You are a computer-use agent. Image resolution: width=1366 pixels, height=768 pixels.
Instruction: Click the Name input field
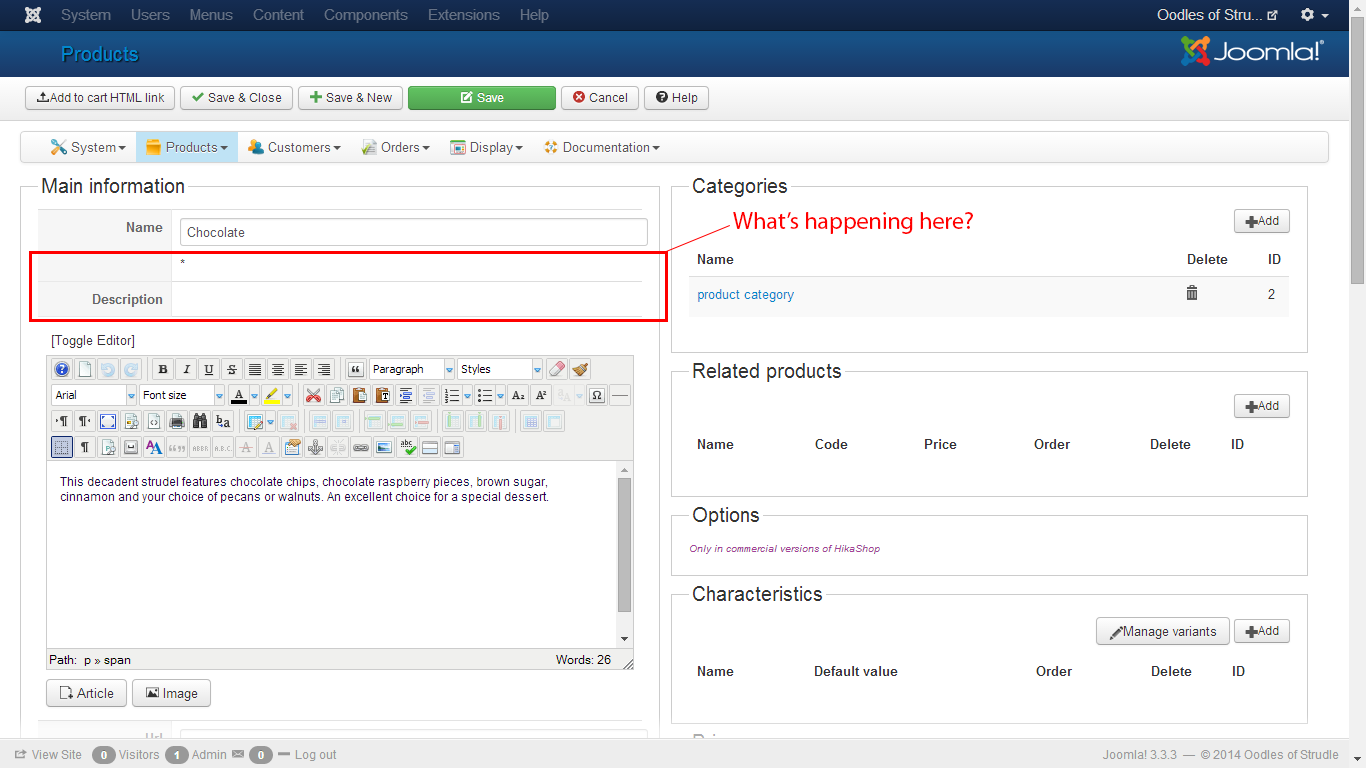click(414, 232)
